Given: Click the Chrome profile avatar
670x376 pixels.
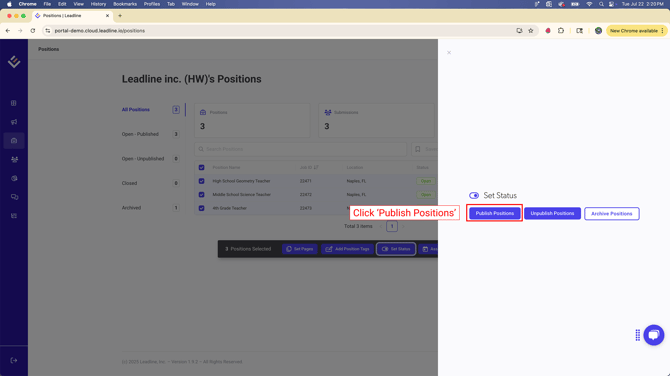Looking at the screenshot, I should tap(598, 31).
